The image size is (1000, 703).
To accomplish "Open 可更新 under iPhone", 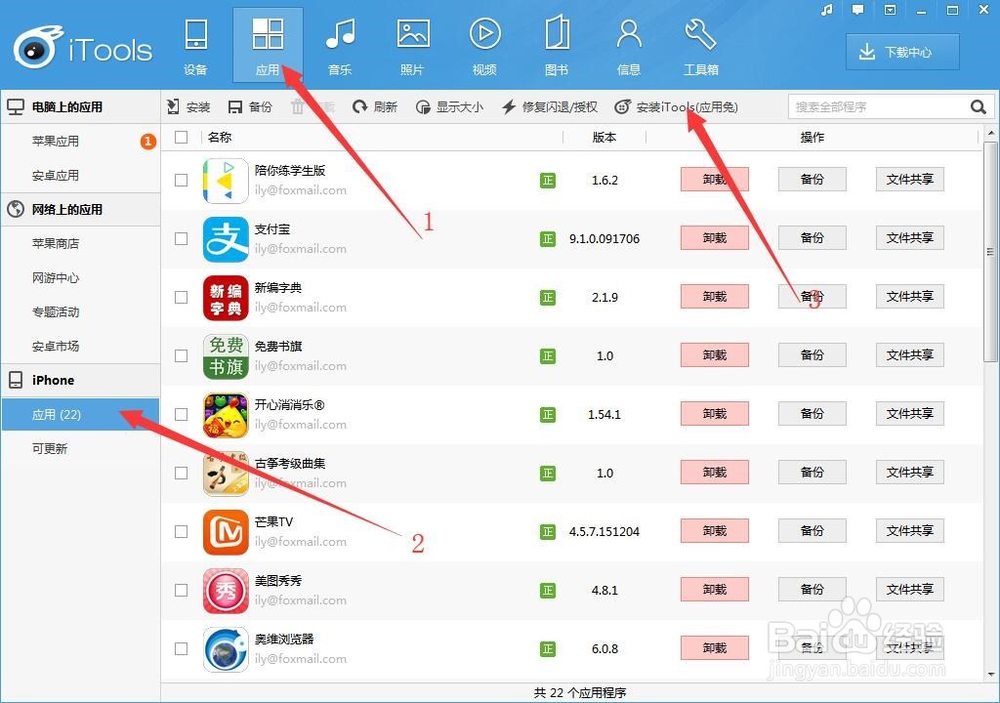I will coord(80,448).
